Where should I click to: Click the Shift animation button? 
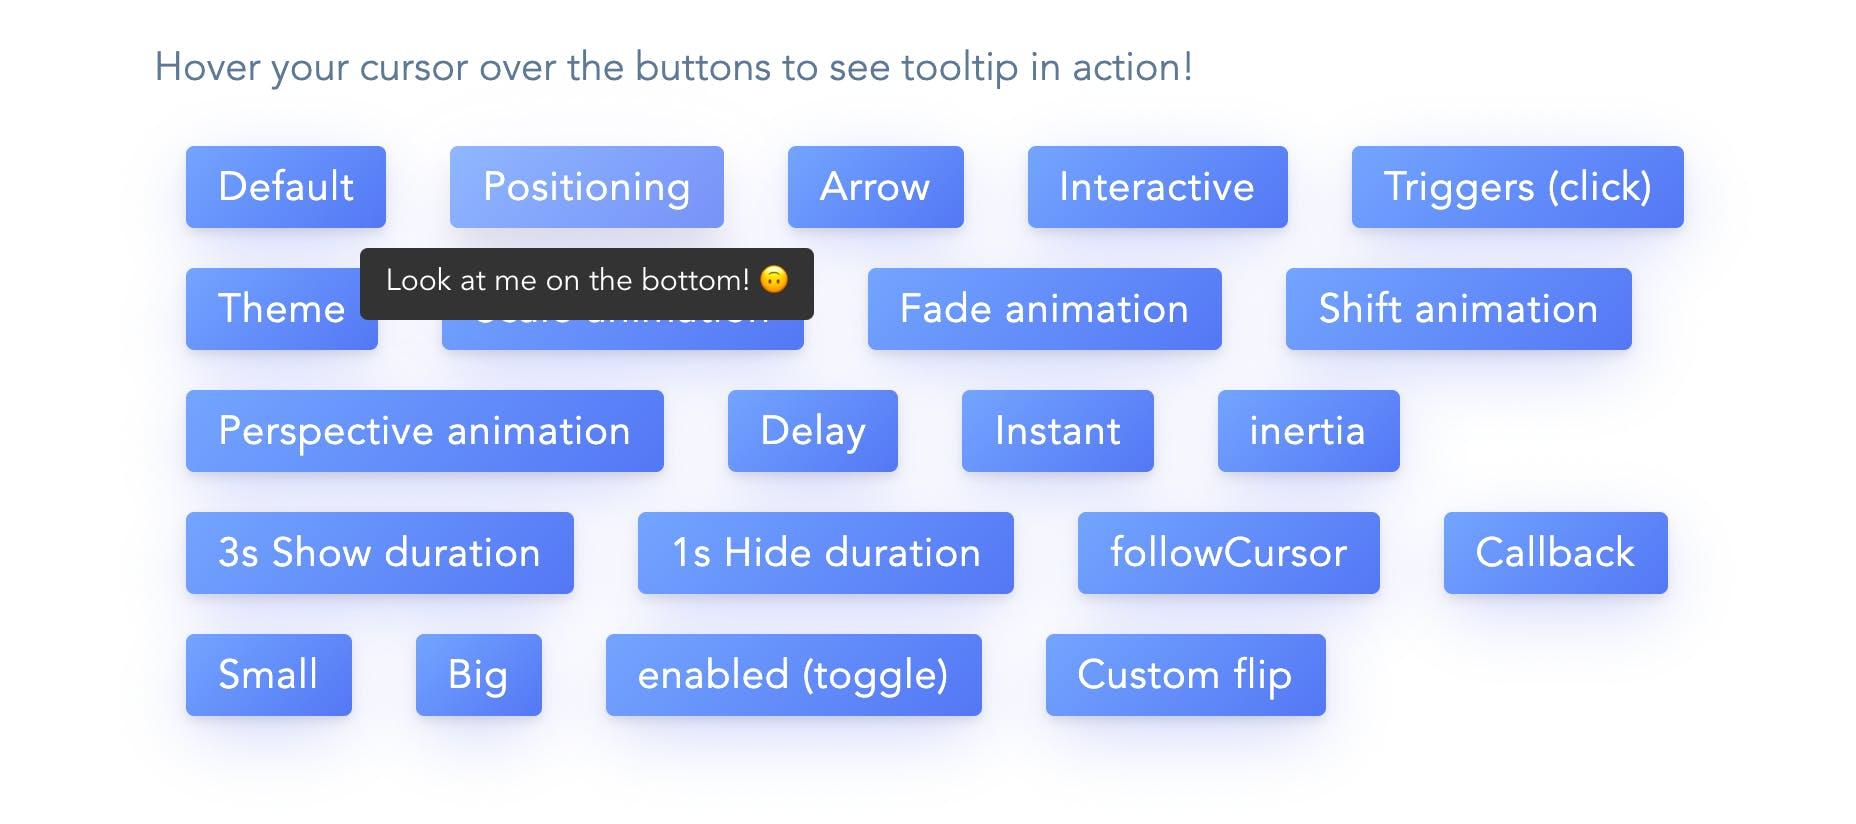coord(1458,309)
